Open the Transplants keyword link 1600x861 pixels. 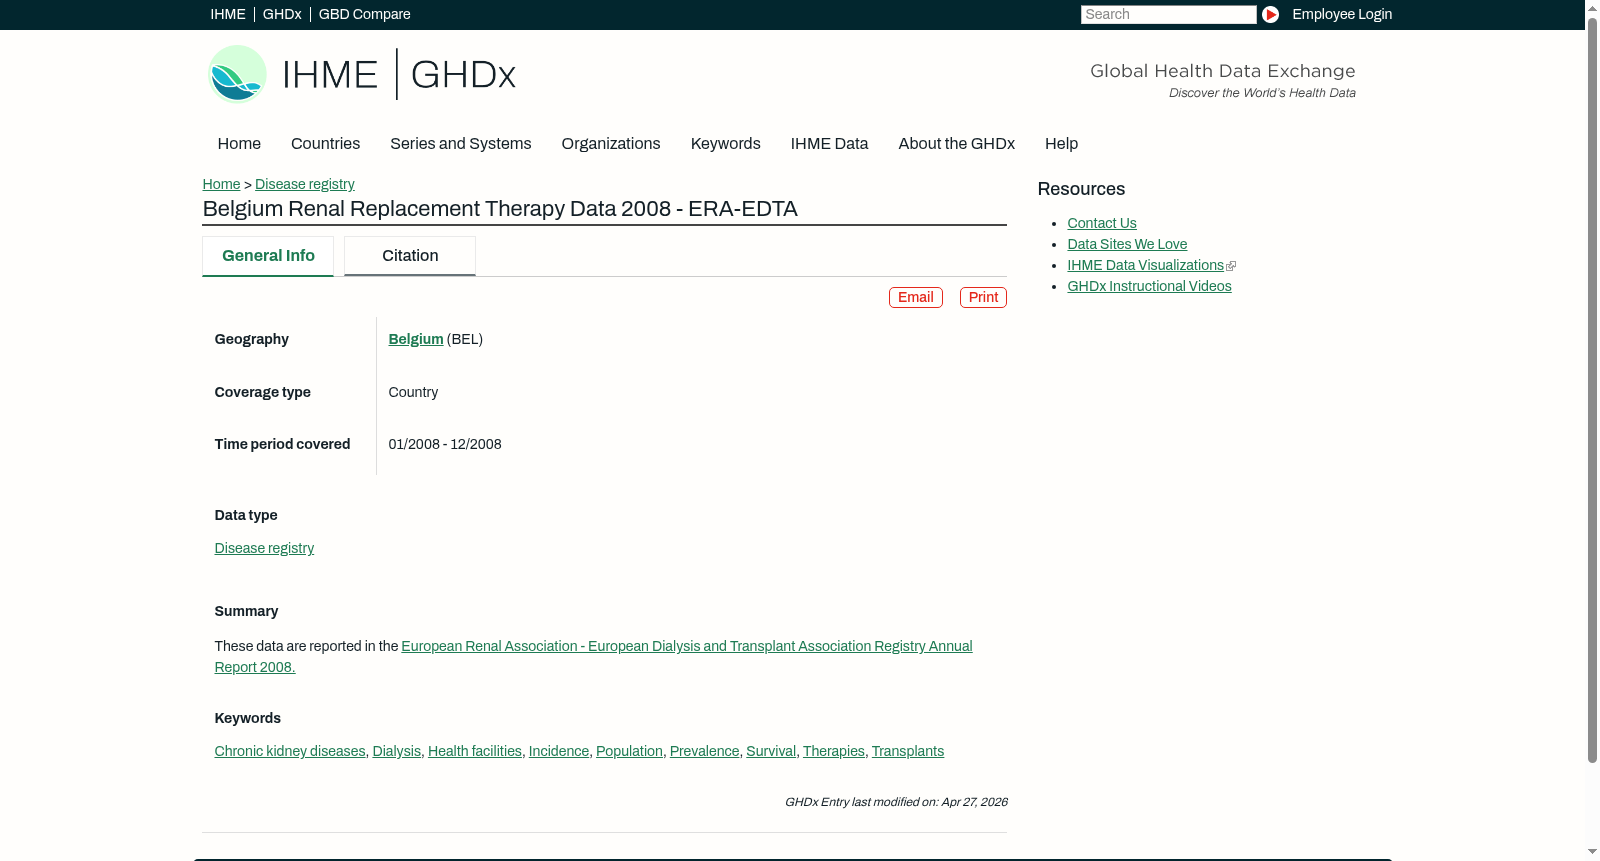tap(907, 751)
